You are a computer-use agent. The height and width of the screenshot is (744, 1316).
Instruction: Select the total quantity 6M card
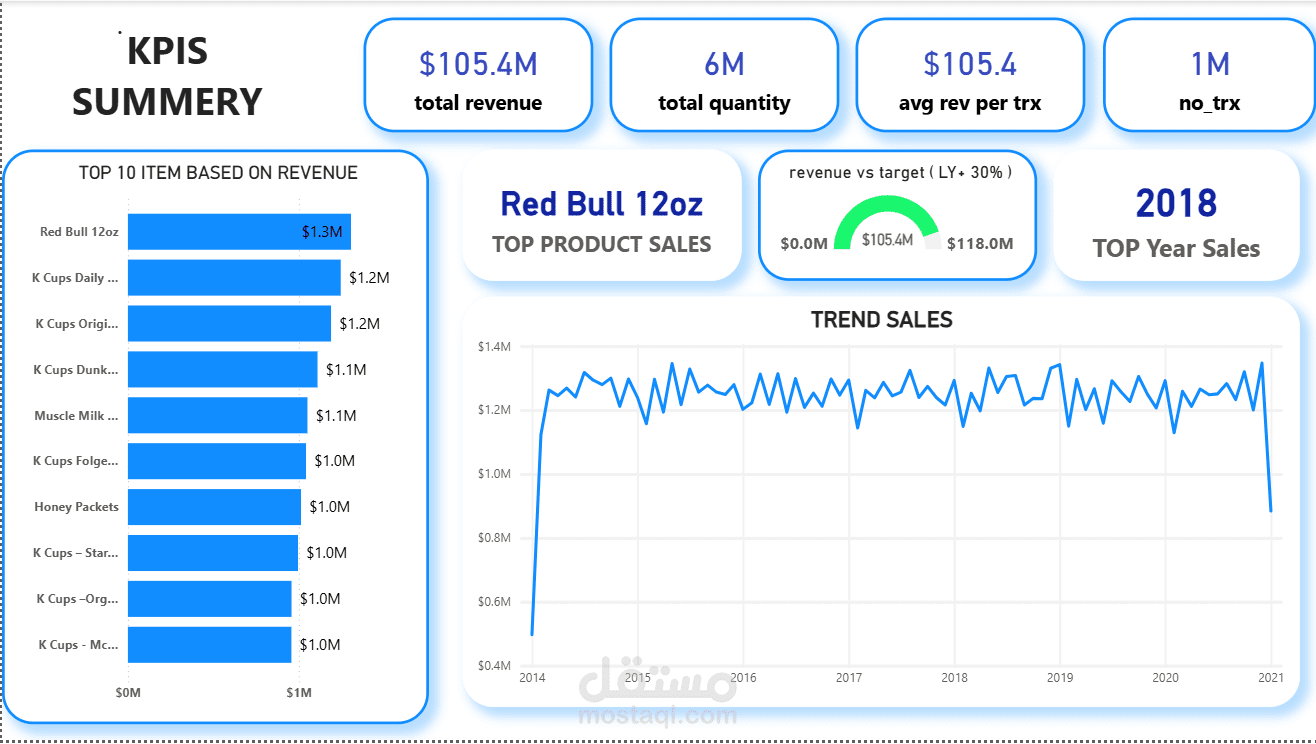[724, 75]
